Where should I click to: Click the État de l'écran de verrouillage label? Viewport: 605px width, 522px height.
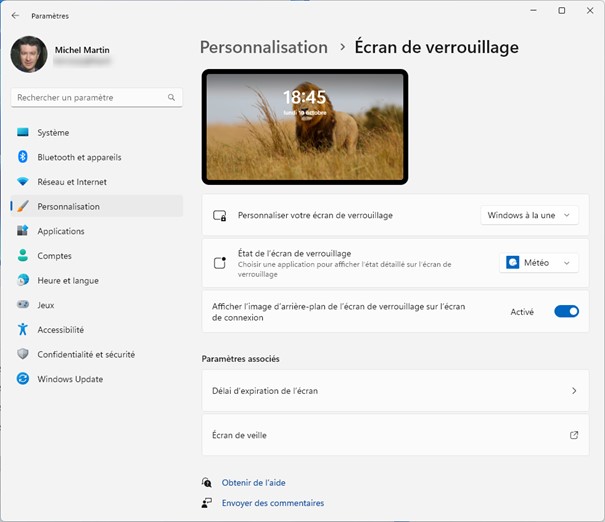294,253
